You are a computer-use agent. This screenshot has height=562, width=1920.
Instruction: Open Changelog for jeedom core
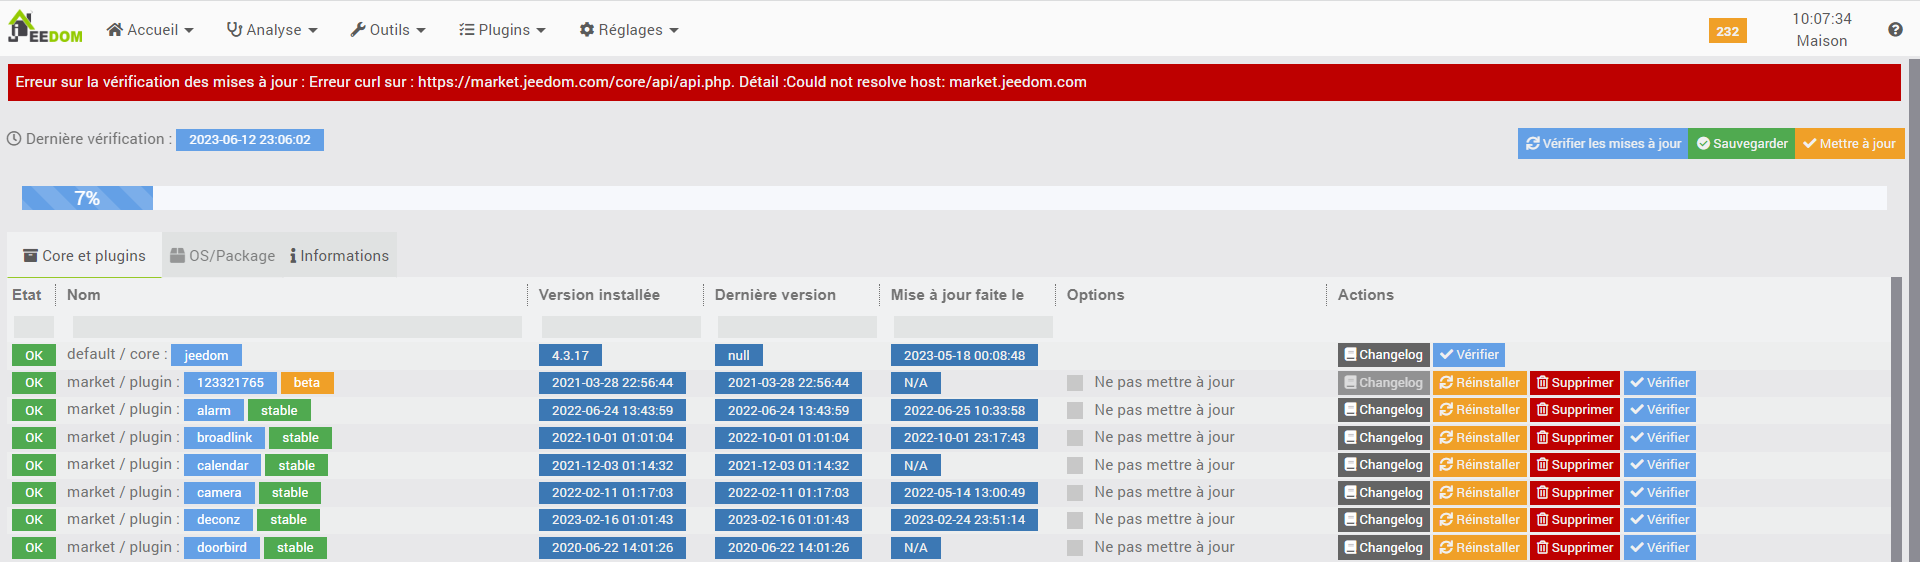click(x=1384, y=355)
